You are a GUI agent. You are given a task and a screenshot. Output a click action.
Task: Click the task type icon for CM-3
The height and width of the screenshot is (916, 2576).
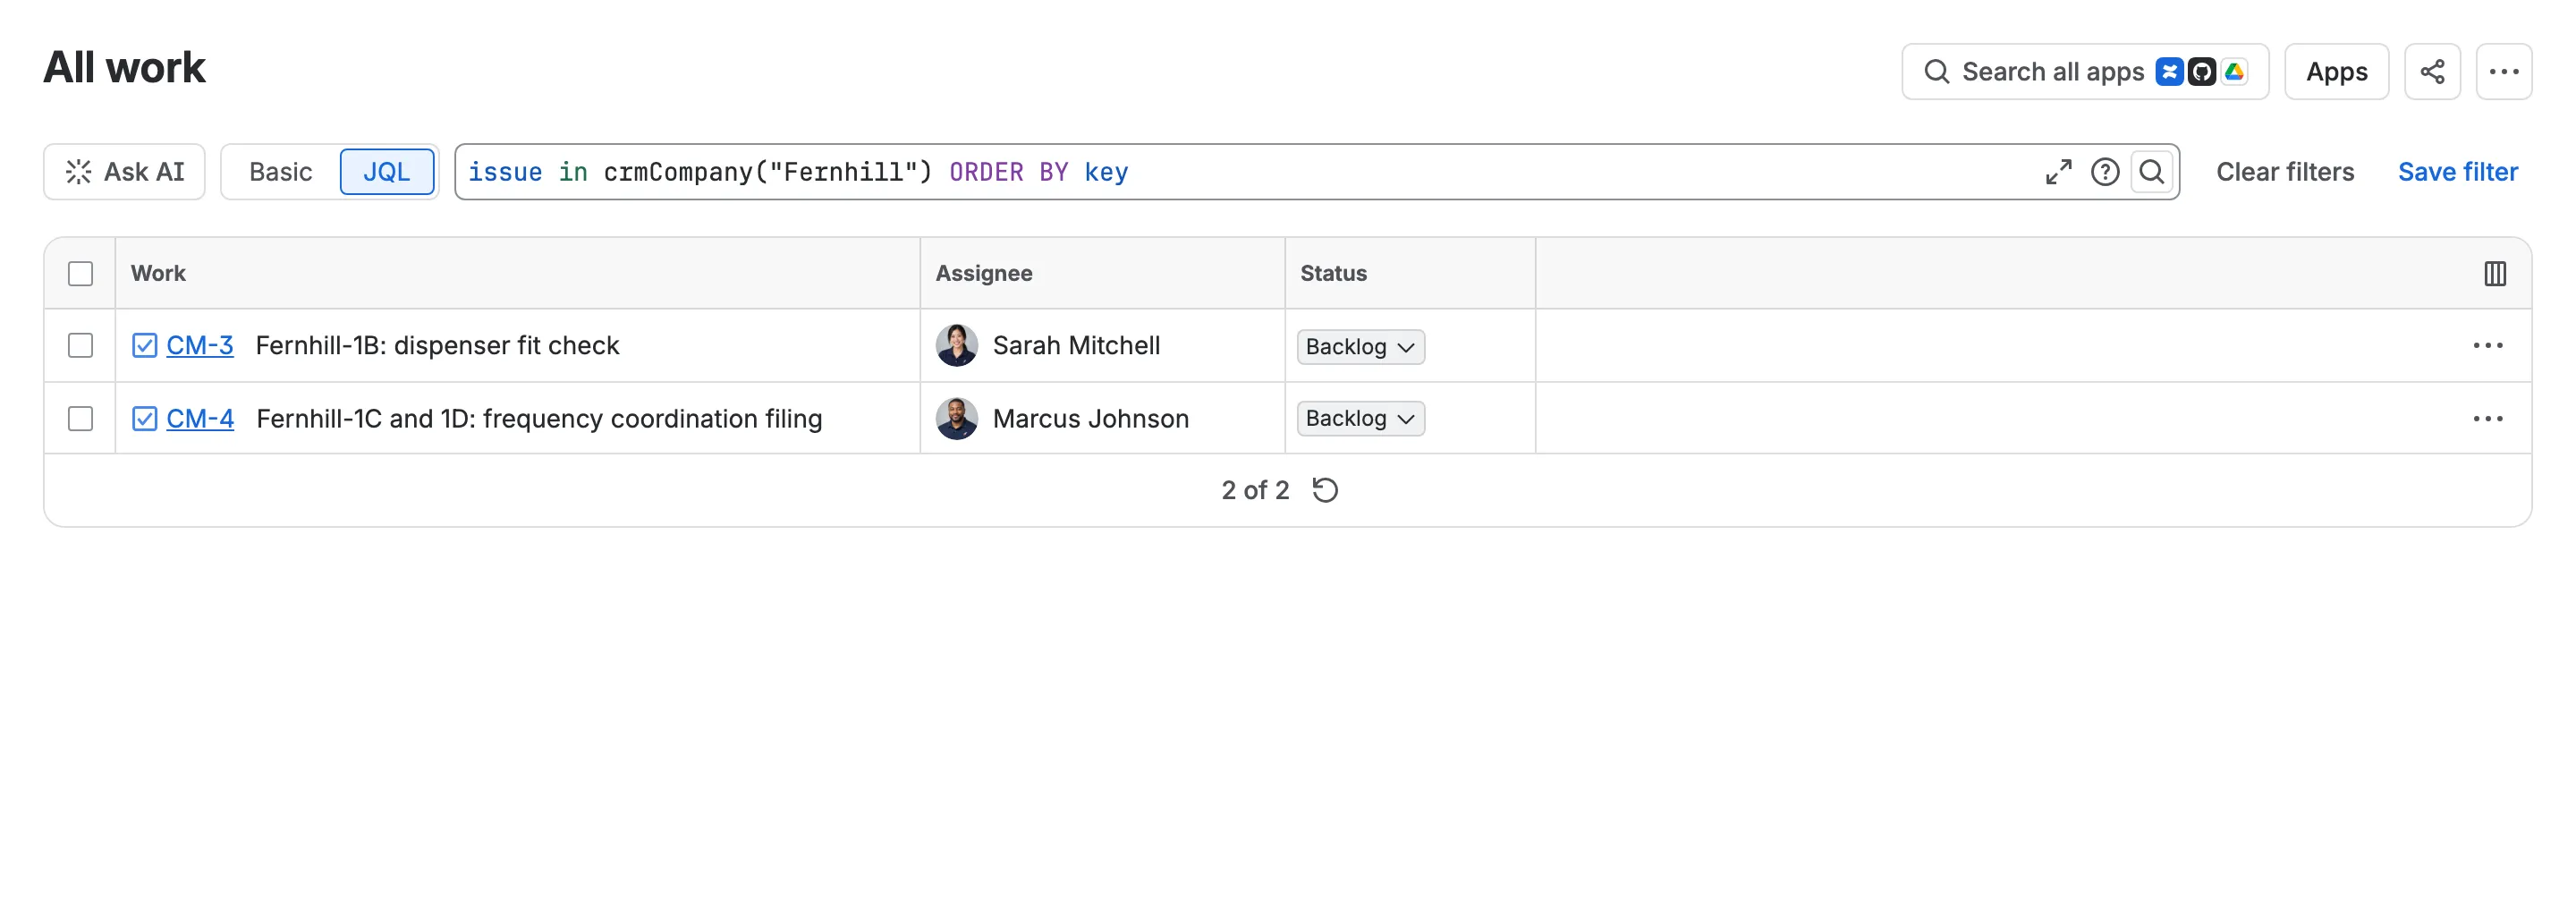[145, 346]
